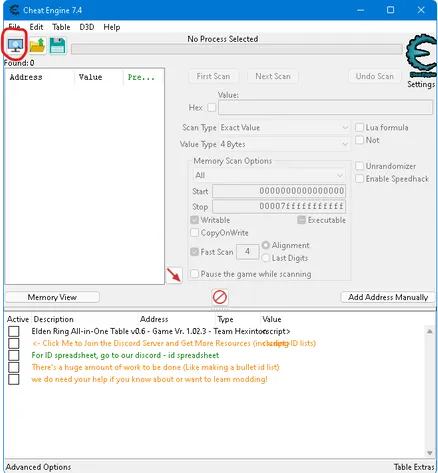Click the red clear address list icon
Viewport: 438px width, 473px height.
(220, 297)
